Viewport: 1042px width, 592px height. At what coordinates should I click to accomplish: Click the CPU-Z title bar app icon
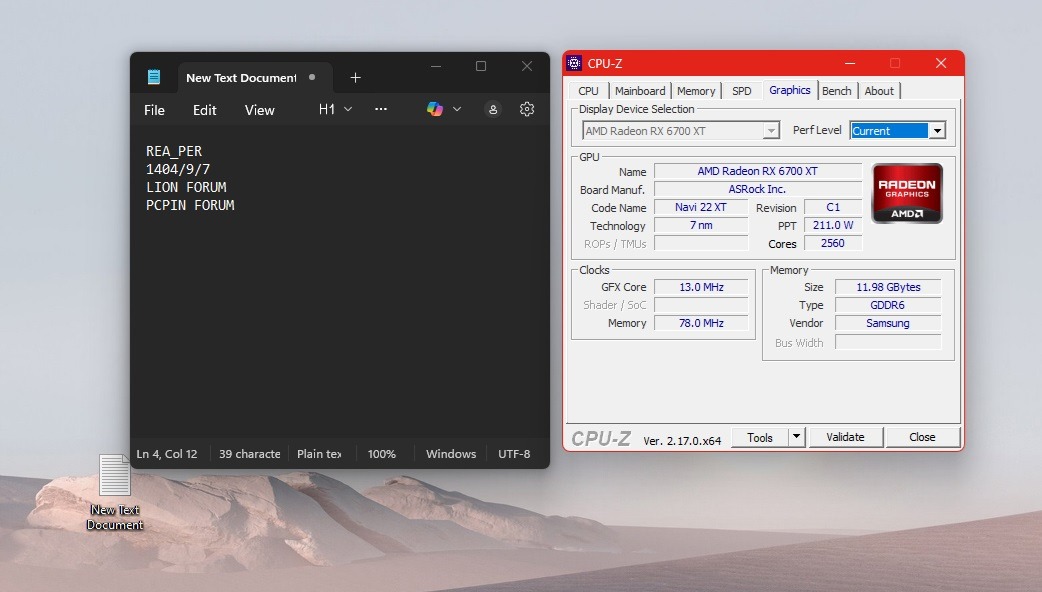(x=574, y=63)
